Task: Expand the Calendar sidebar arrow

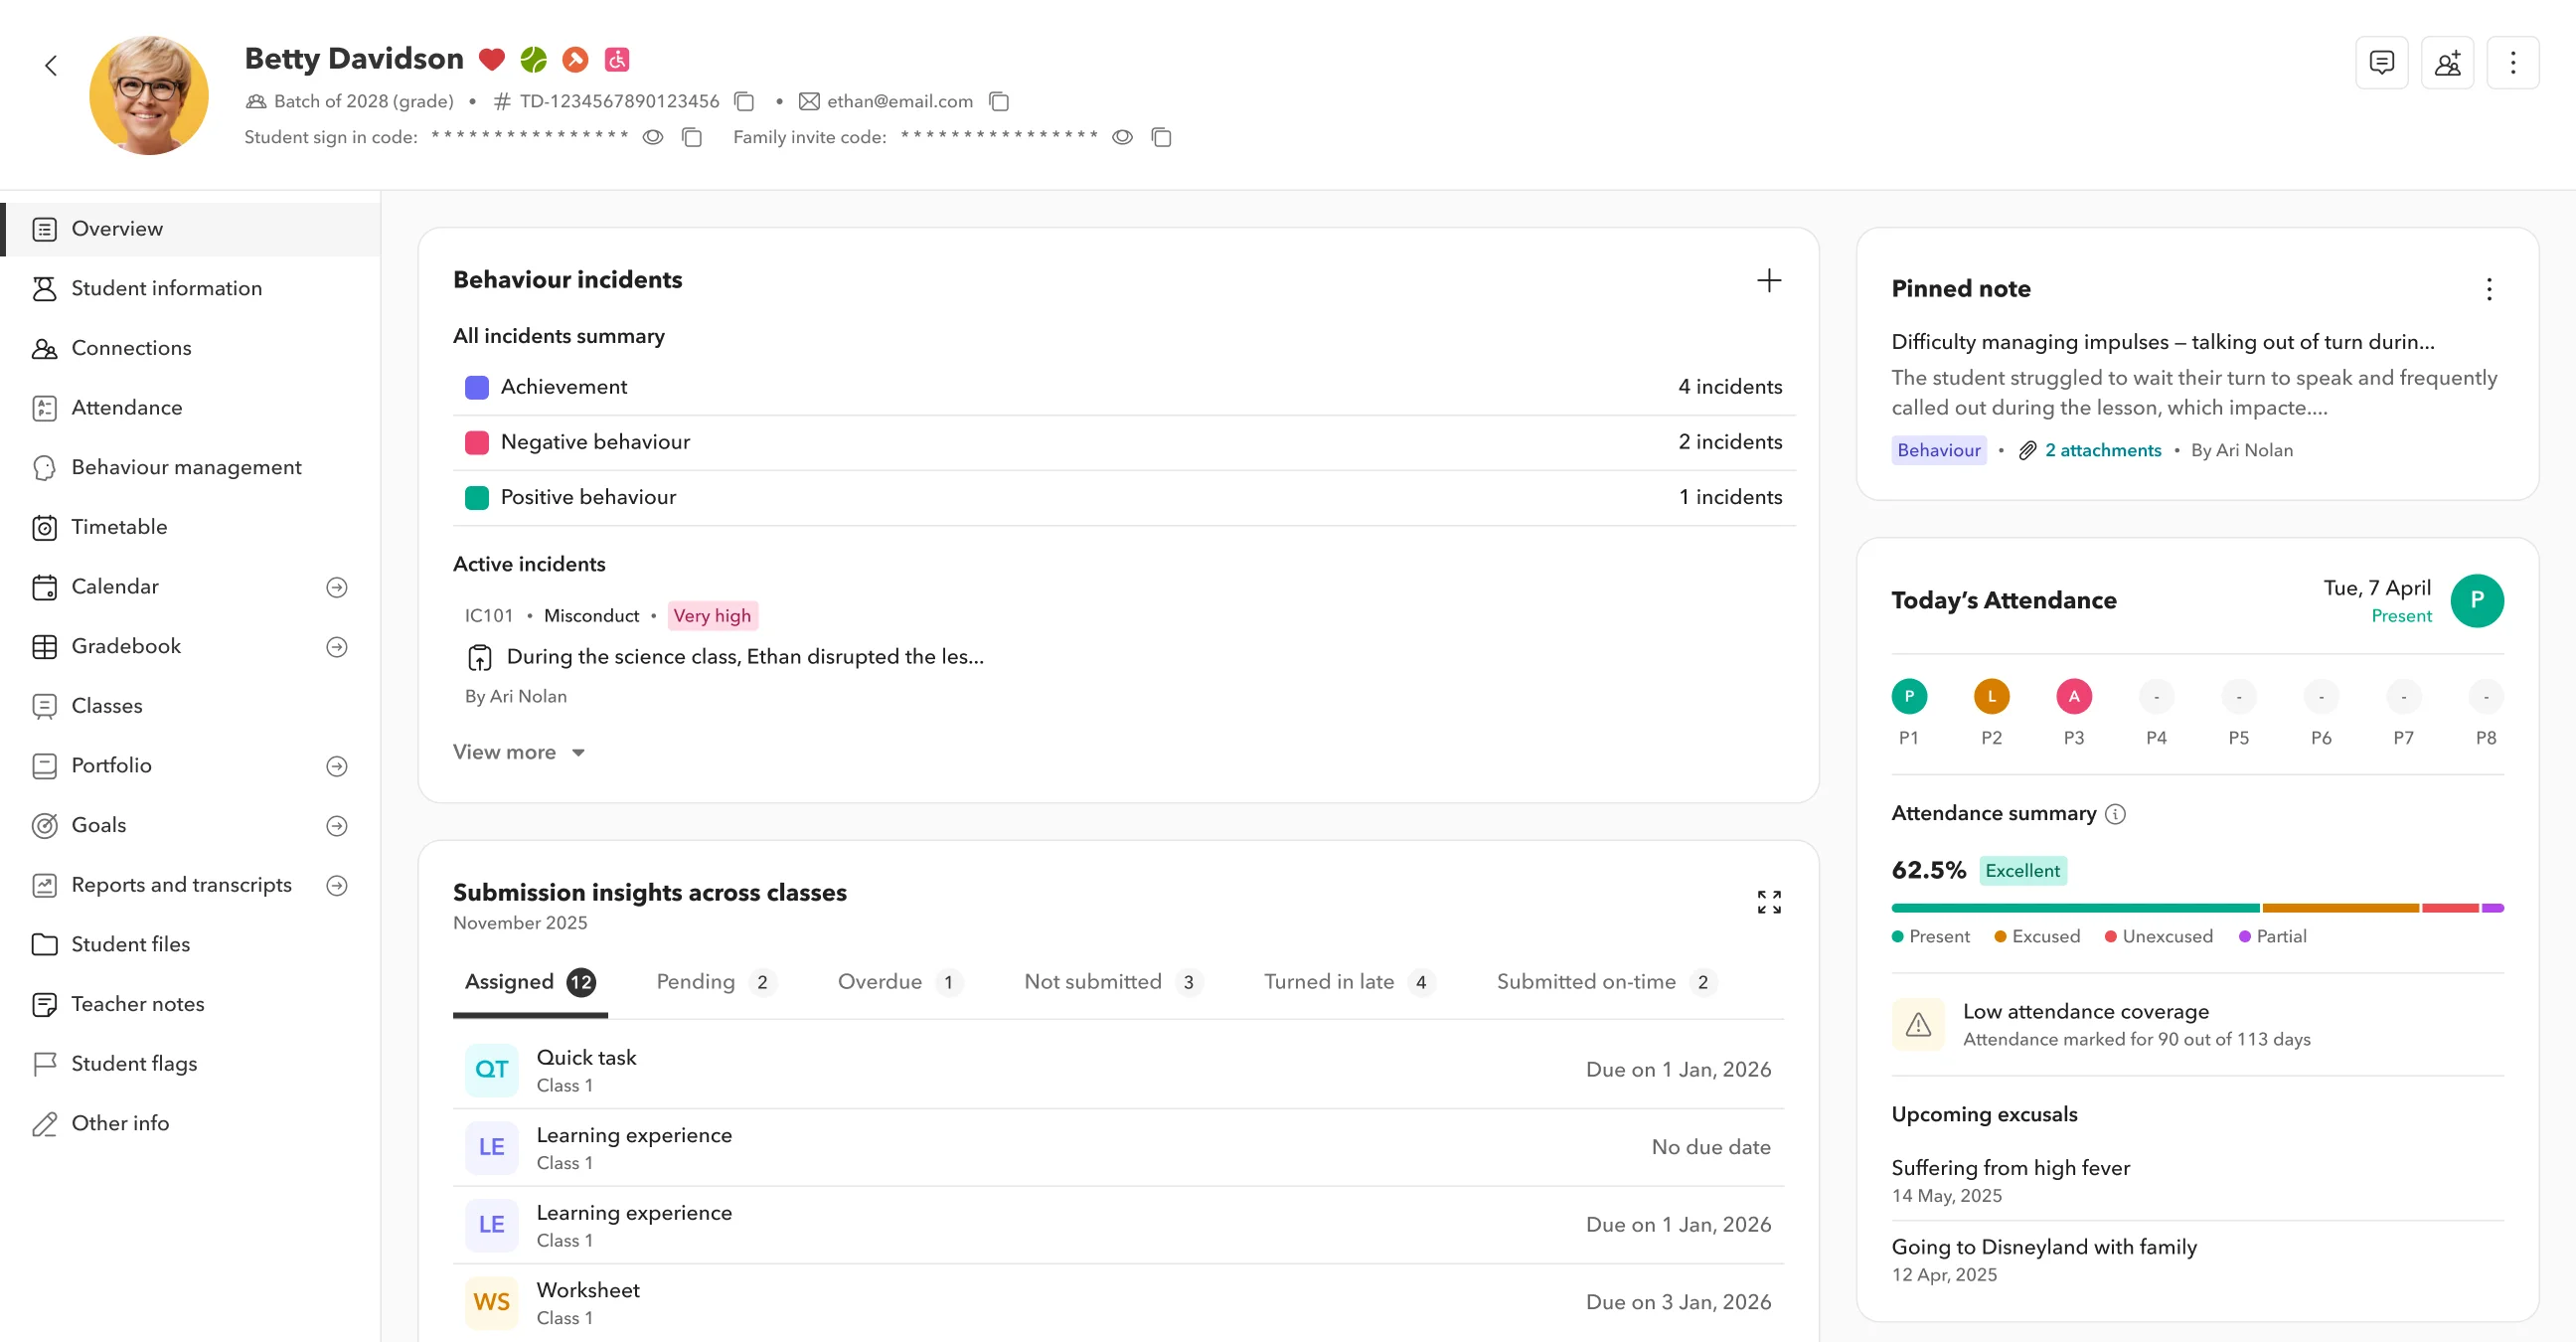Action: [x=336, y=587]
